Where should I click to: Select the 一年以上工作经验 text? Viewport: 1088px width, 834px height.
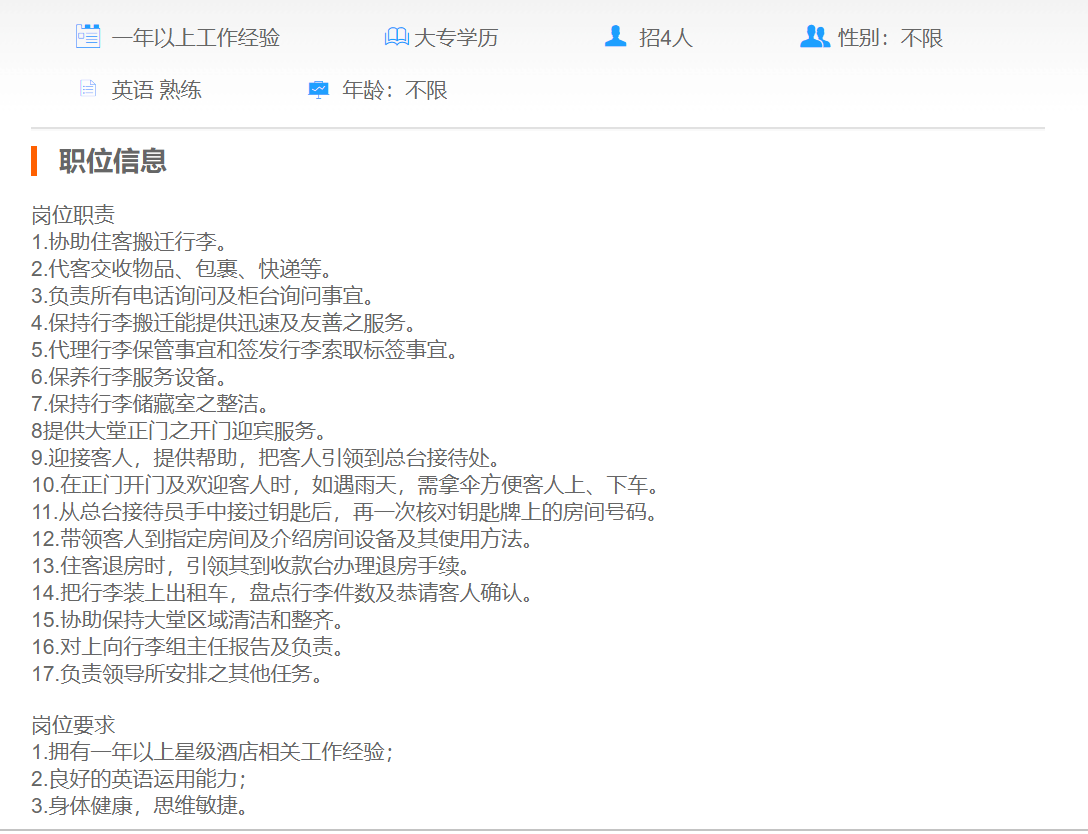point(196,38)
